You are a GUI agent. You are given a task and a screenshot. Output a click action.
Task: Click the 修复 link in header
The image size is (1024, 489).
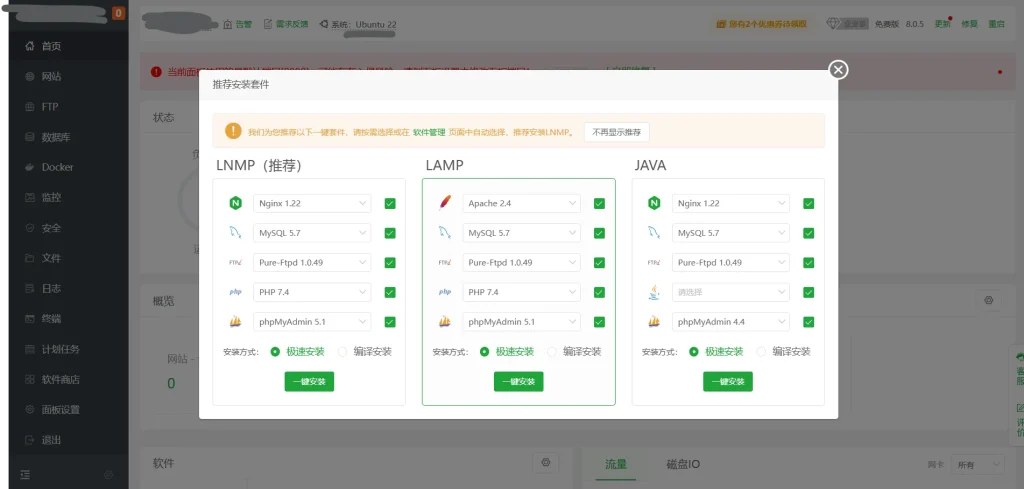tap(970, 24)
